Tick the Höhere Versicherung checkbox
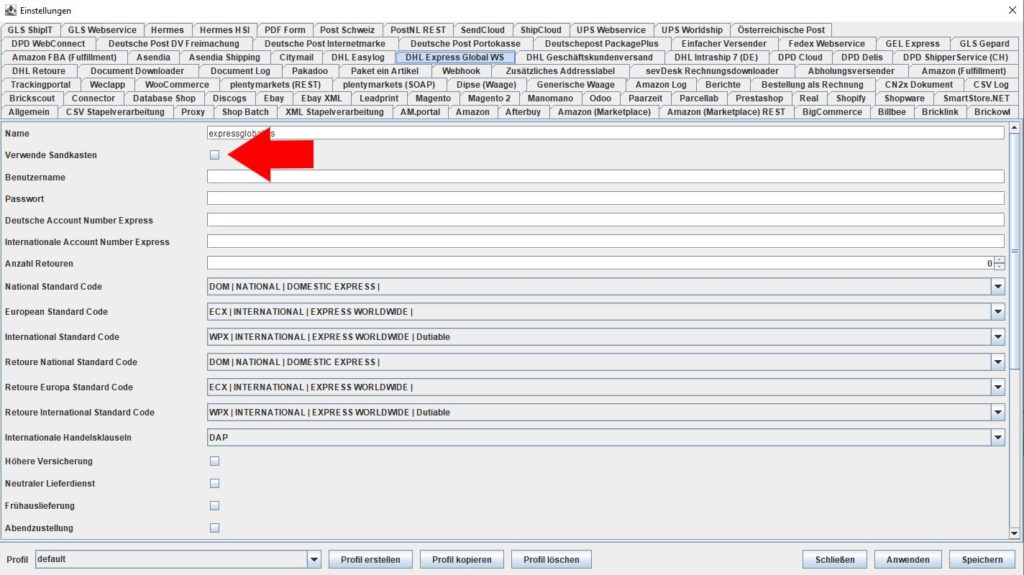 [x=214, y=461]
